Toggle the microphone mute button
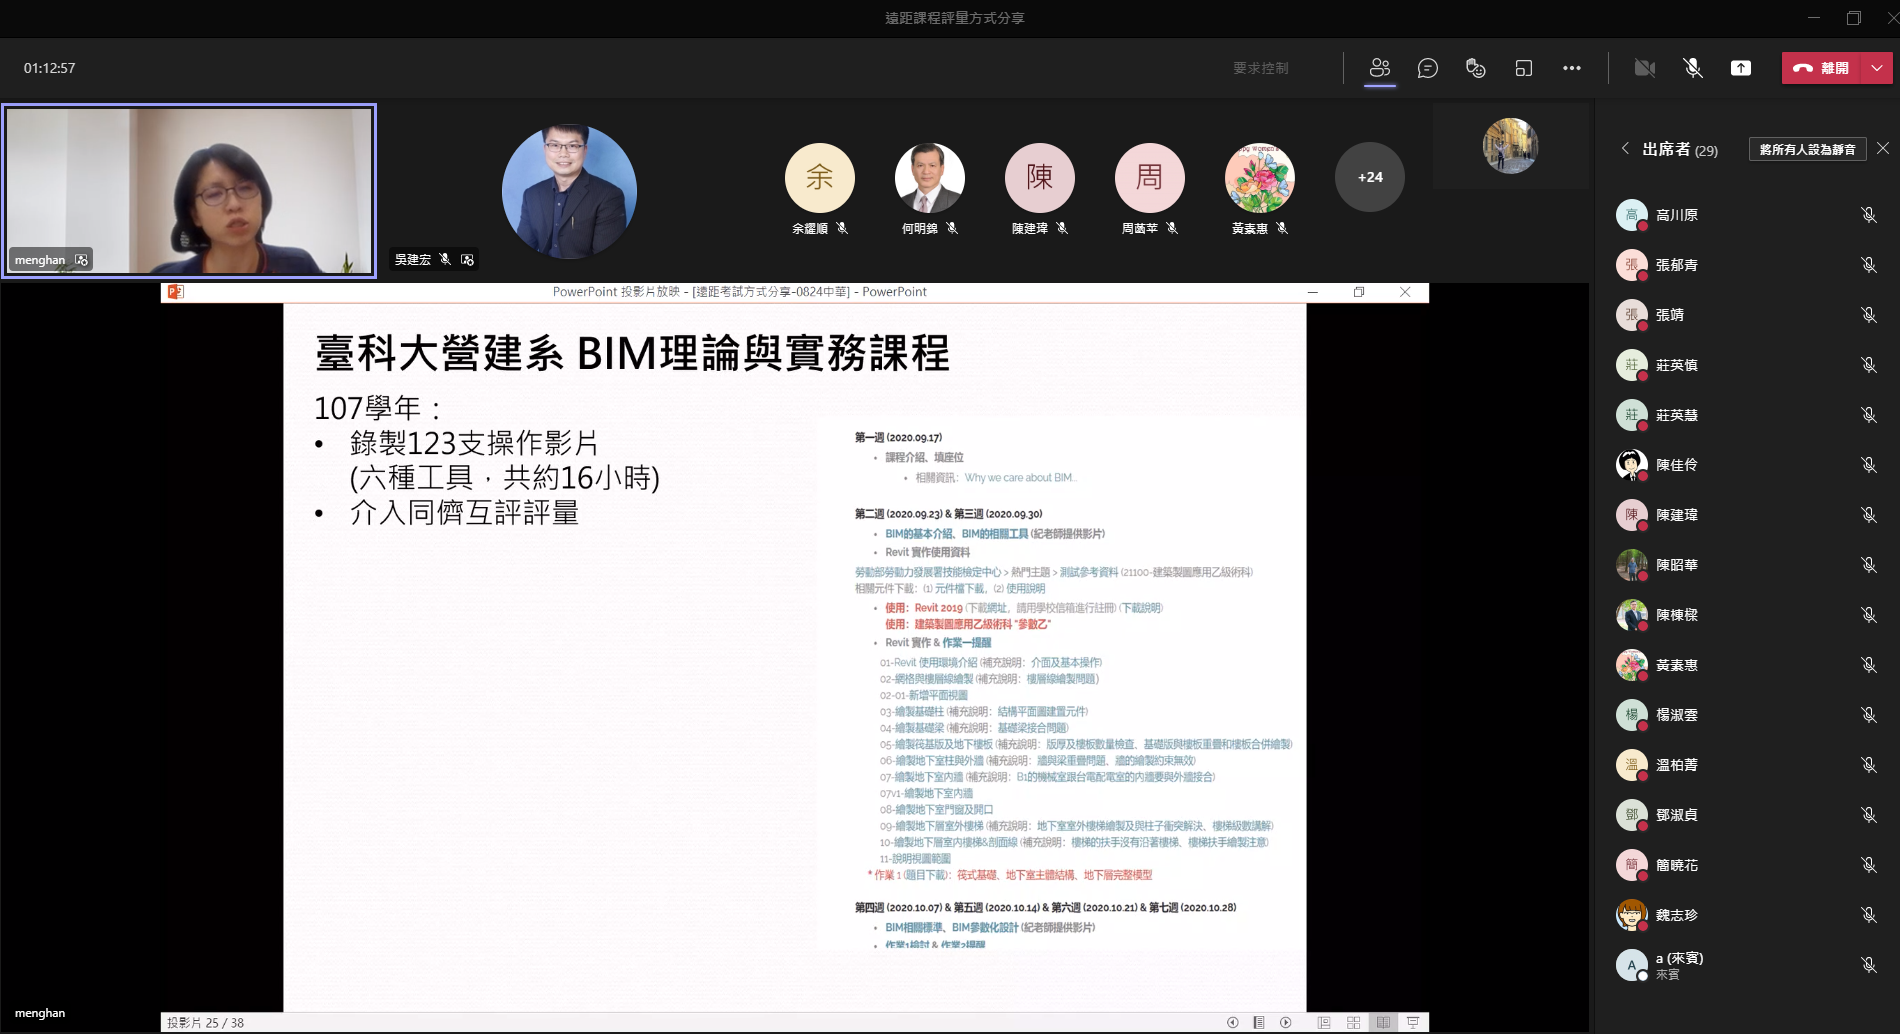1900x1034 pixels. pos(1693,68)
